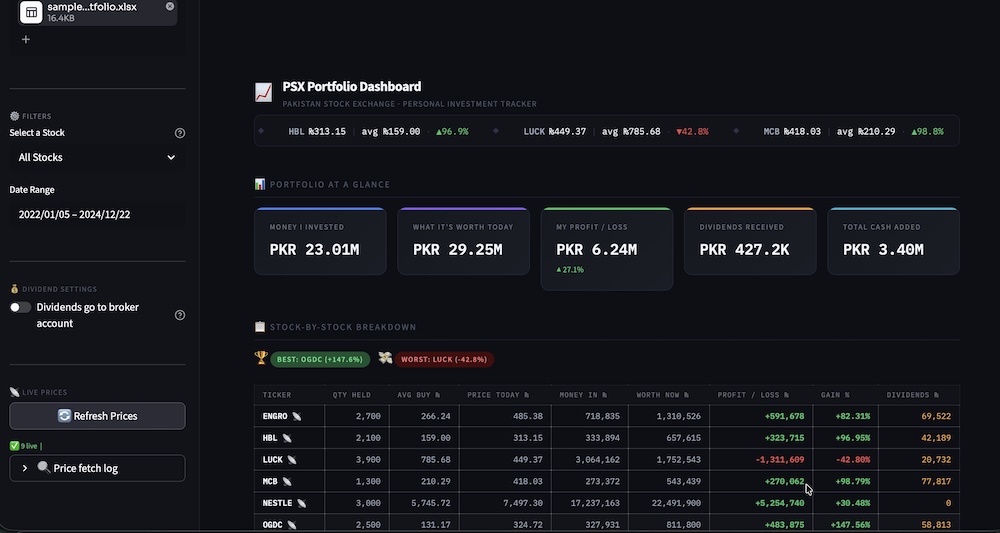Screen dimensions: 1000x533
Task: Select the My Profit / Loss metric card
Action: tap(606, 248)
